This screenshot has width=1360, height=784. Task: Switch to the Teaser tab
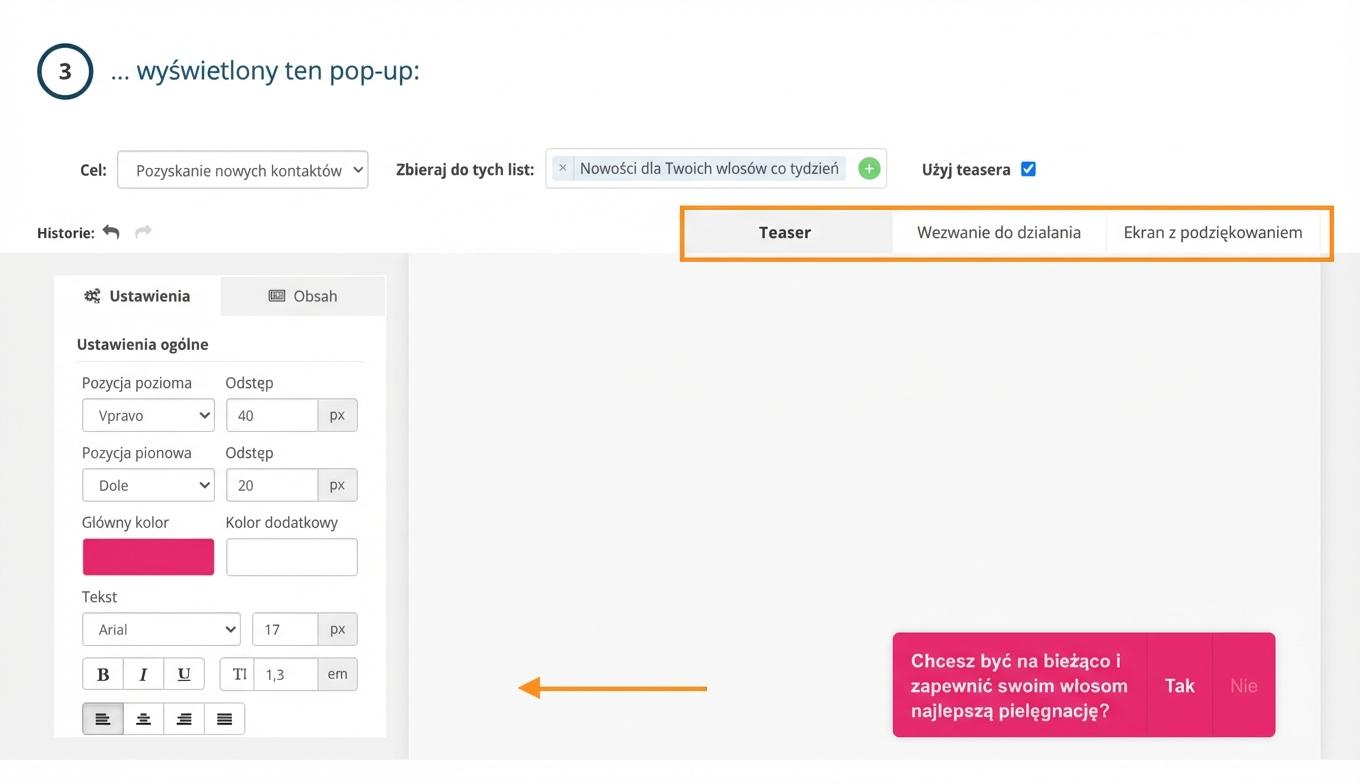coord(785,232)
